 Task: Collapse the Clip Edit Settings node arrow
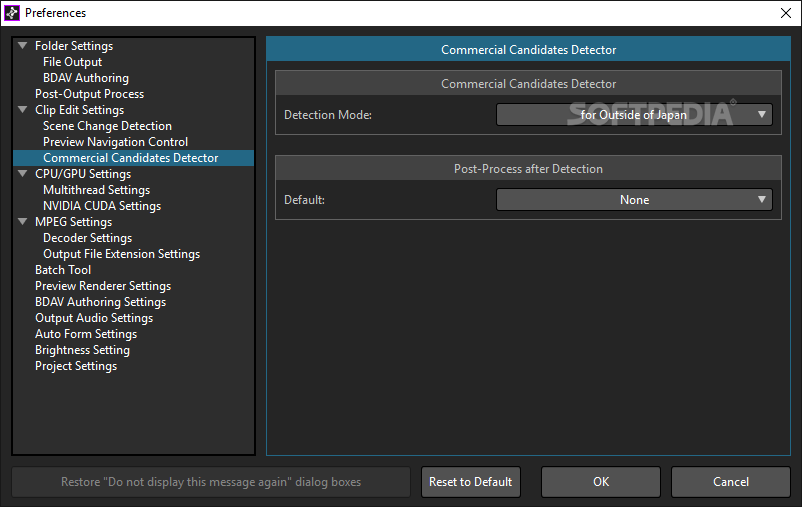pos(23,109)
